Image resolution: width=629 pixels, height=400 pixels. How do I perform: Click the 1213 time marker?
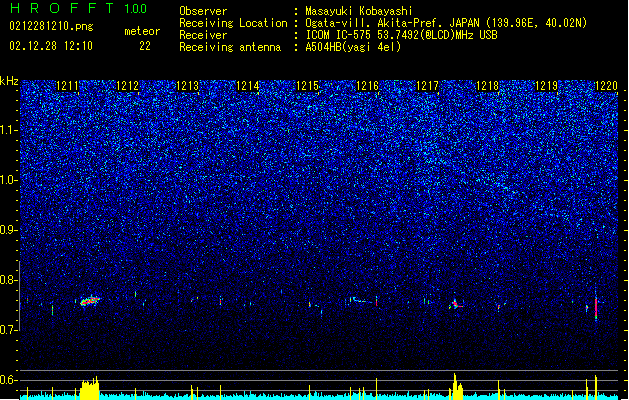(187, 86)
